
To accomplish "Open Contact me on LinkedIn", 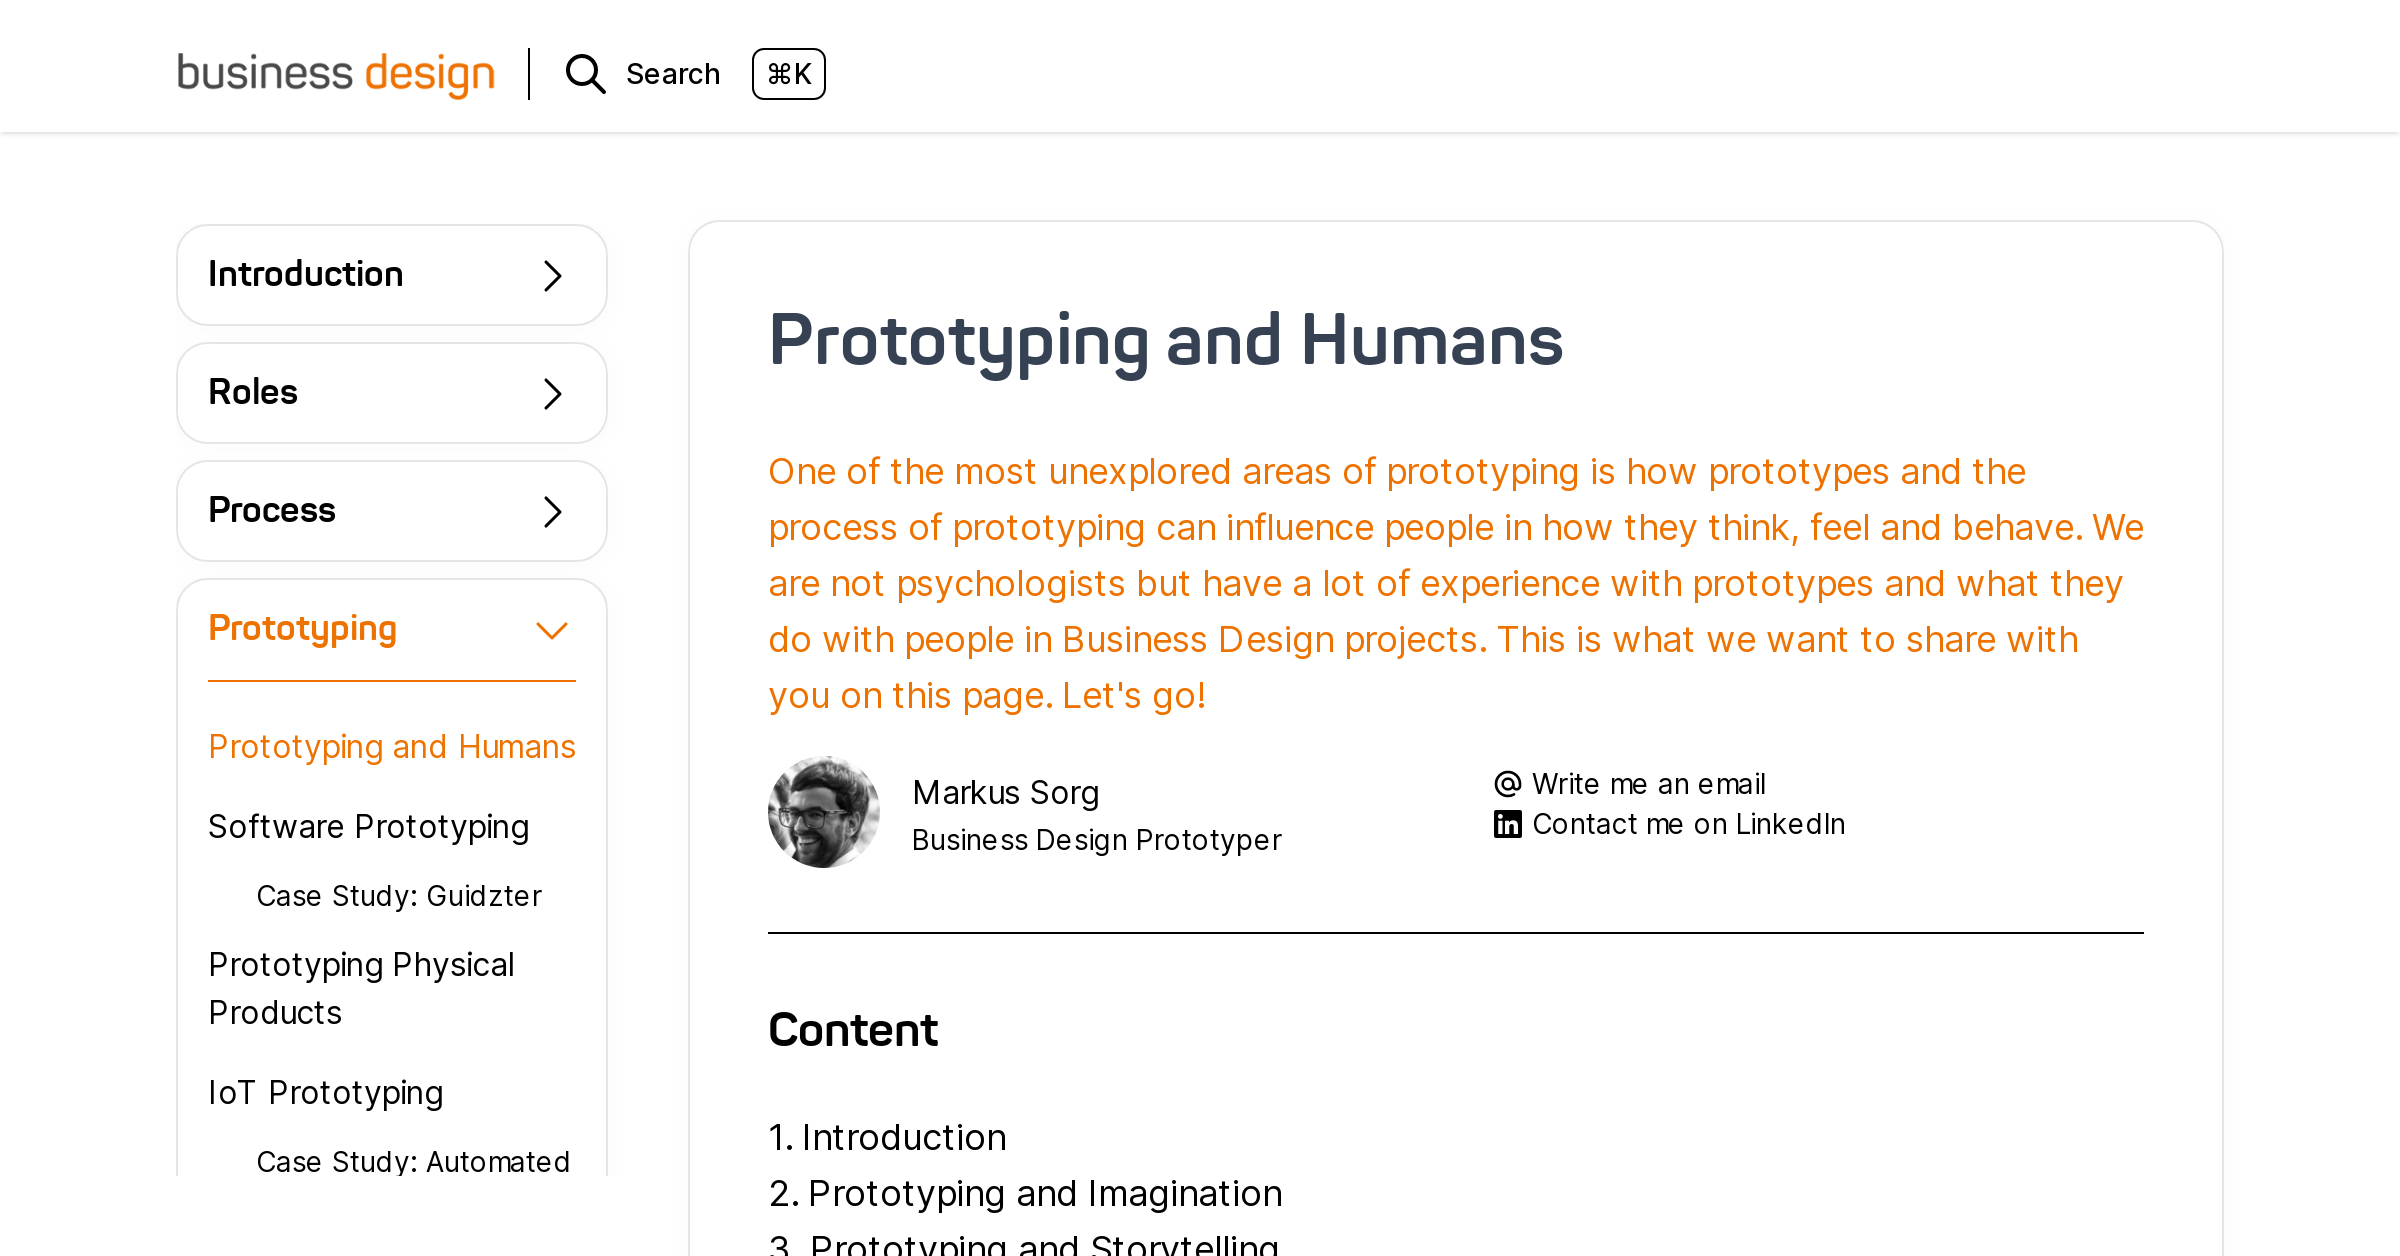I will point(1688,824).
